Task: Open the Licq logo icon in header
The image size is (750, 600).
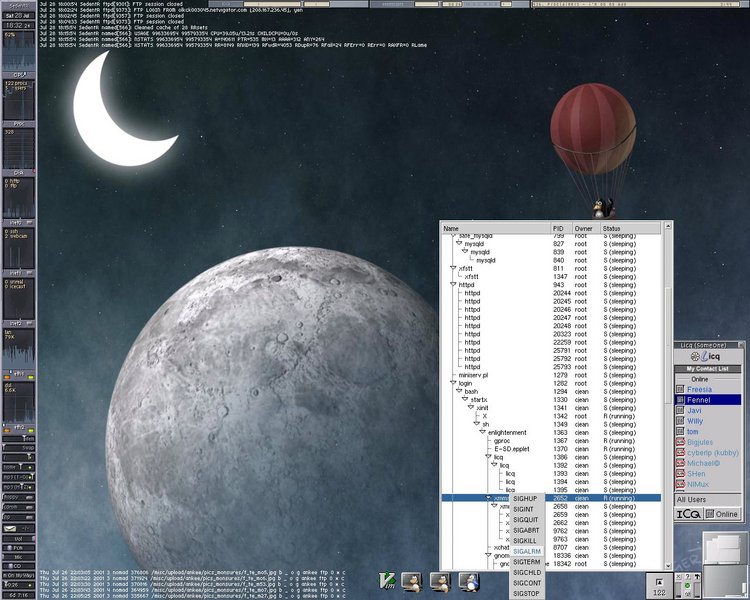Action: (x=707, y=356)
